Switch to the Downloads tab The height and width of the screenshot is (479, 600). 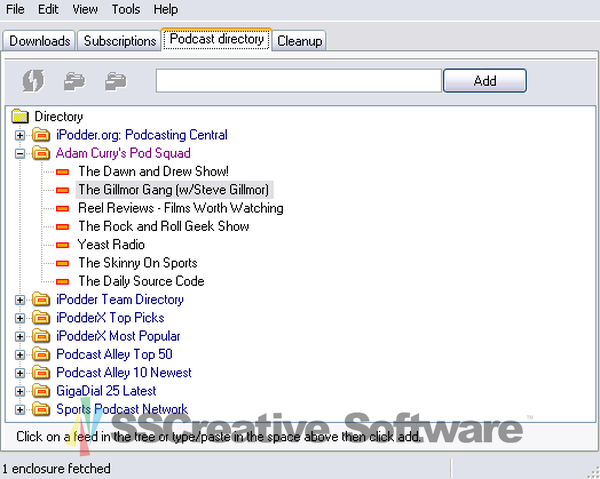(39, 41)
